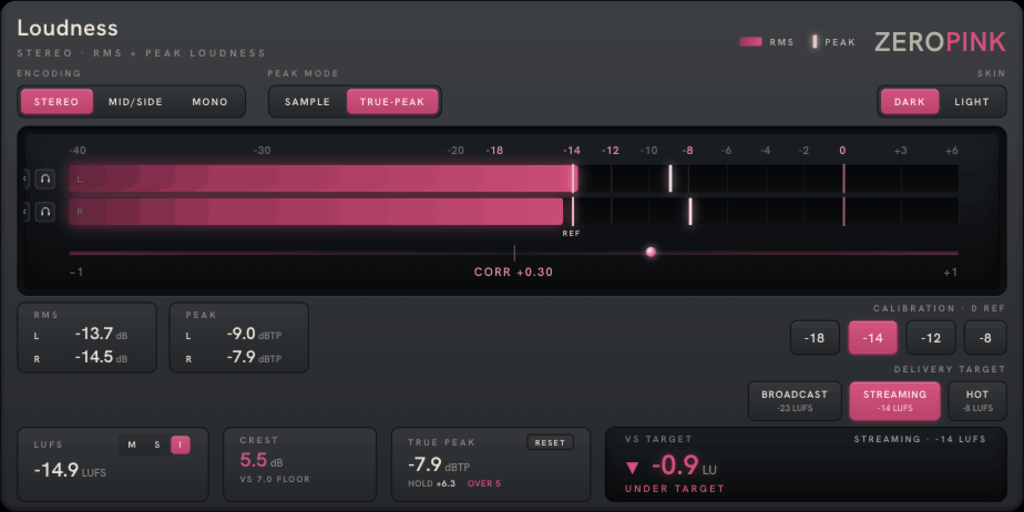Viewport: 1024px width, 512px height.
Task: Click the RMS legend swatch
Action: tap(750, 42)
